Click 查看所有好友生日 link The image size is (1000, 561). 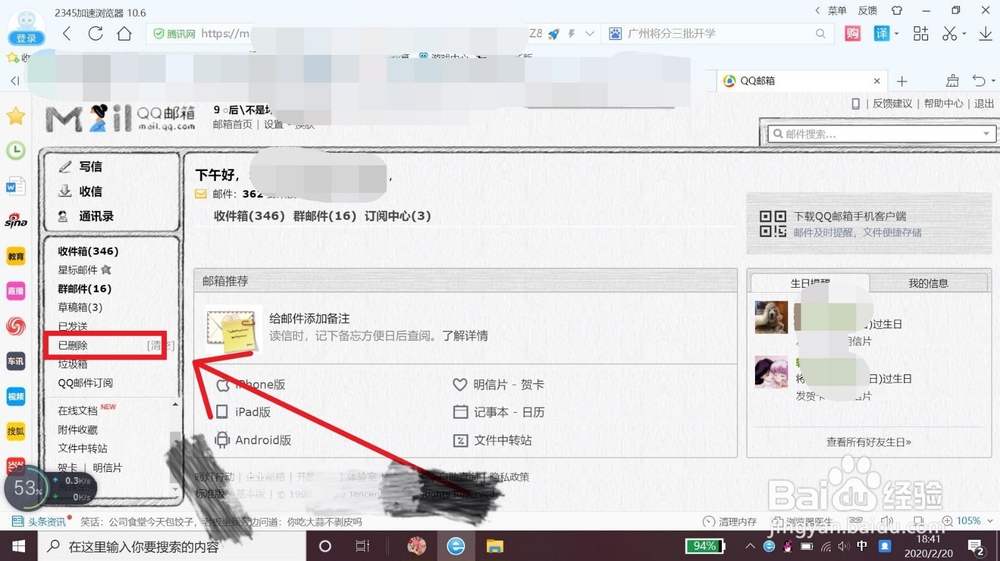tap(869, 442)
